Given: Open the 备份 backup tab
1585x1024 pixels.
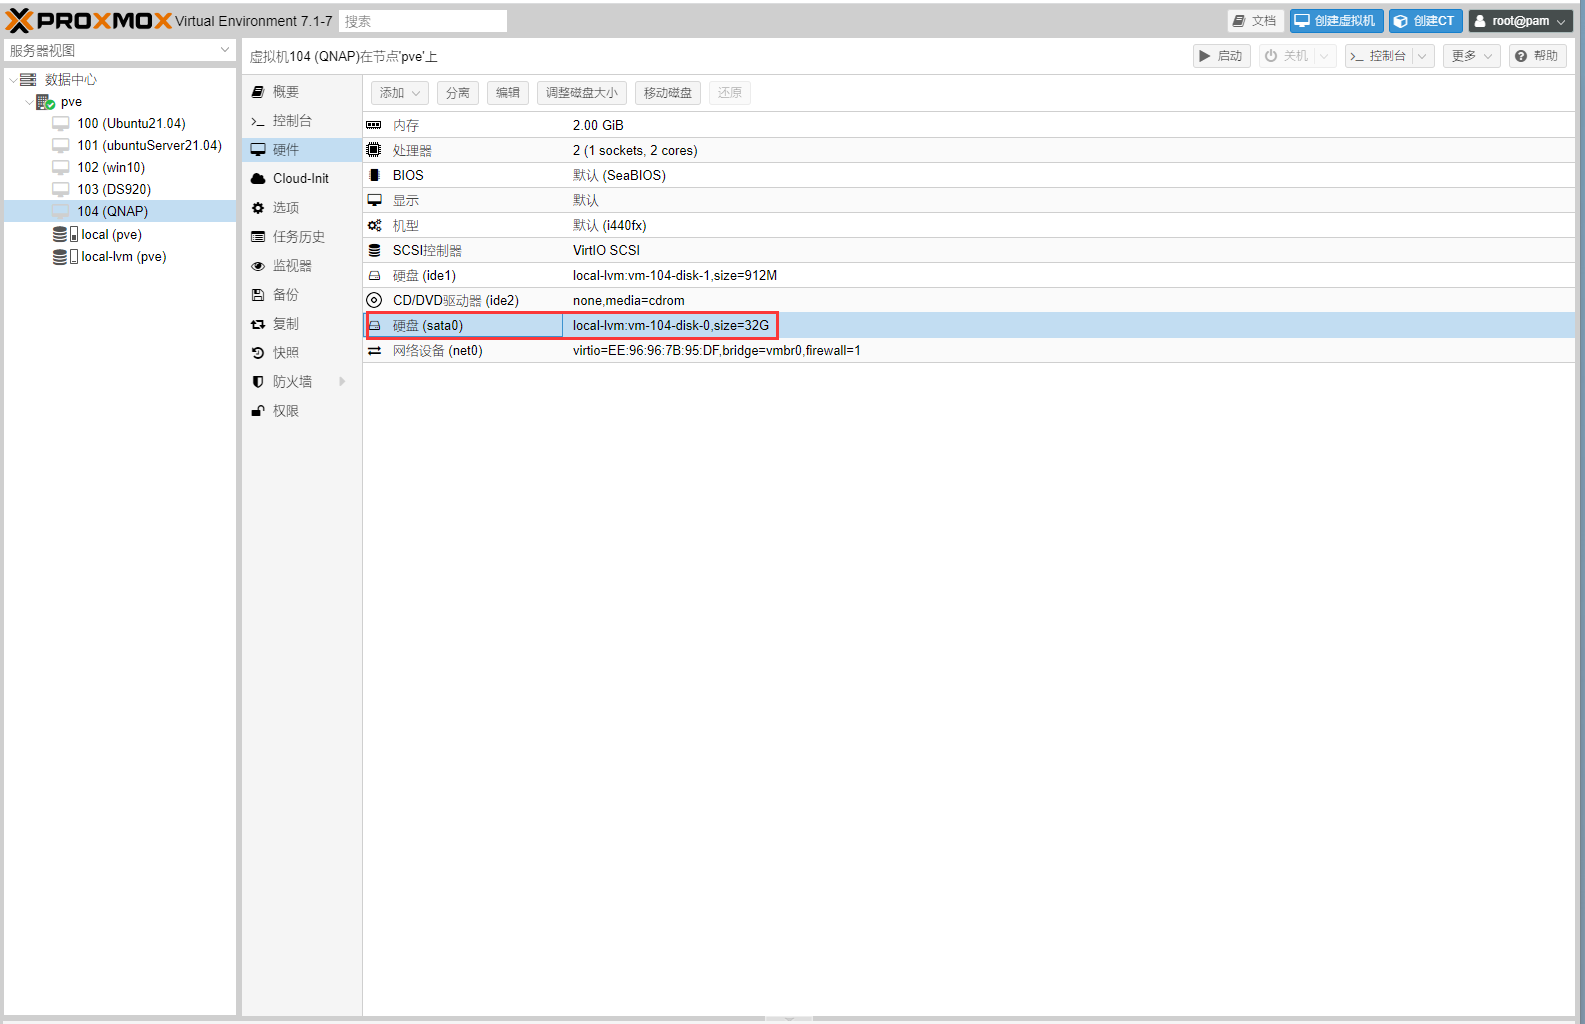Looking at the screenshot, I should 302,295.
